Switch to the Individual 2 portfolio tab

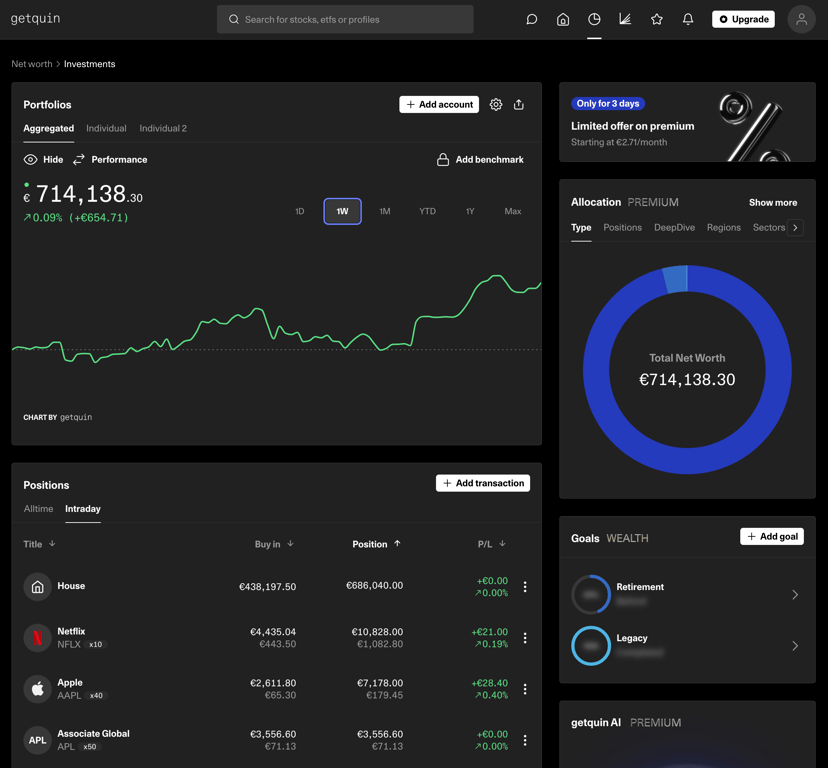[x=163, y=128]
